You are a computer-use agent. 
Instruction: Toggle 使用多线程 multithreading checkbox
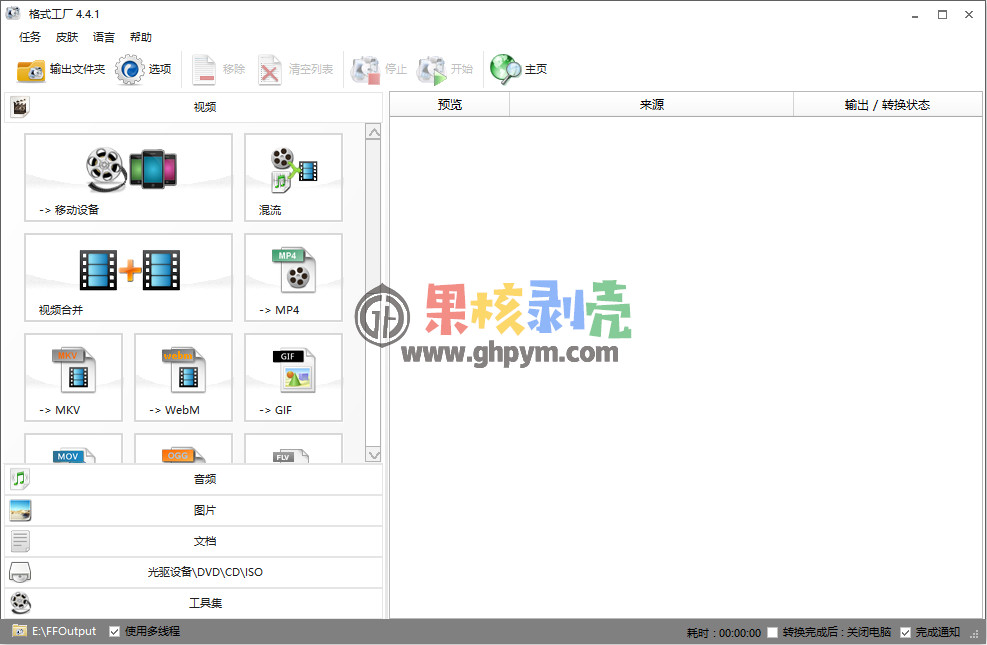point(114,631)
